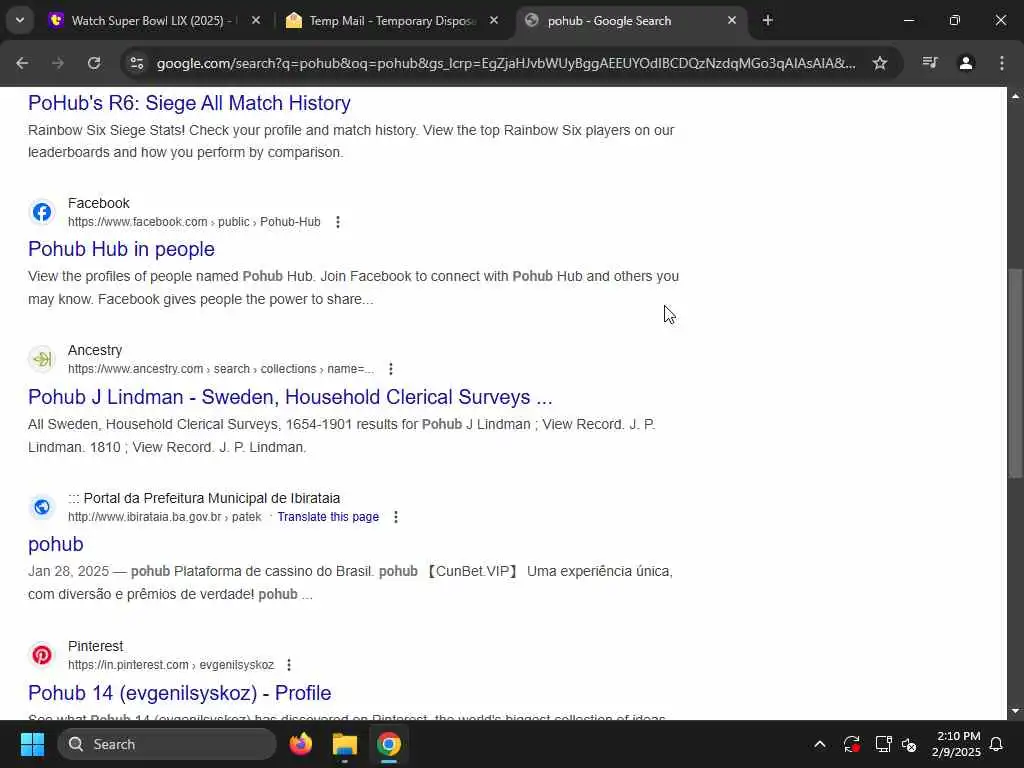Screen dimensions: 1024x768
Task: Open the Windows Start menu
Action: [32, 744]
